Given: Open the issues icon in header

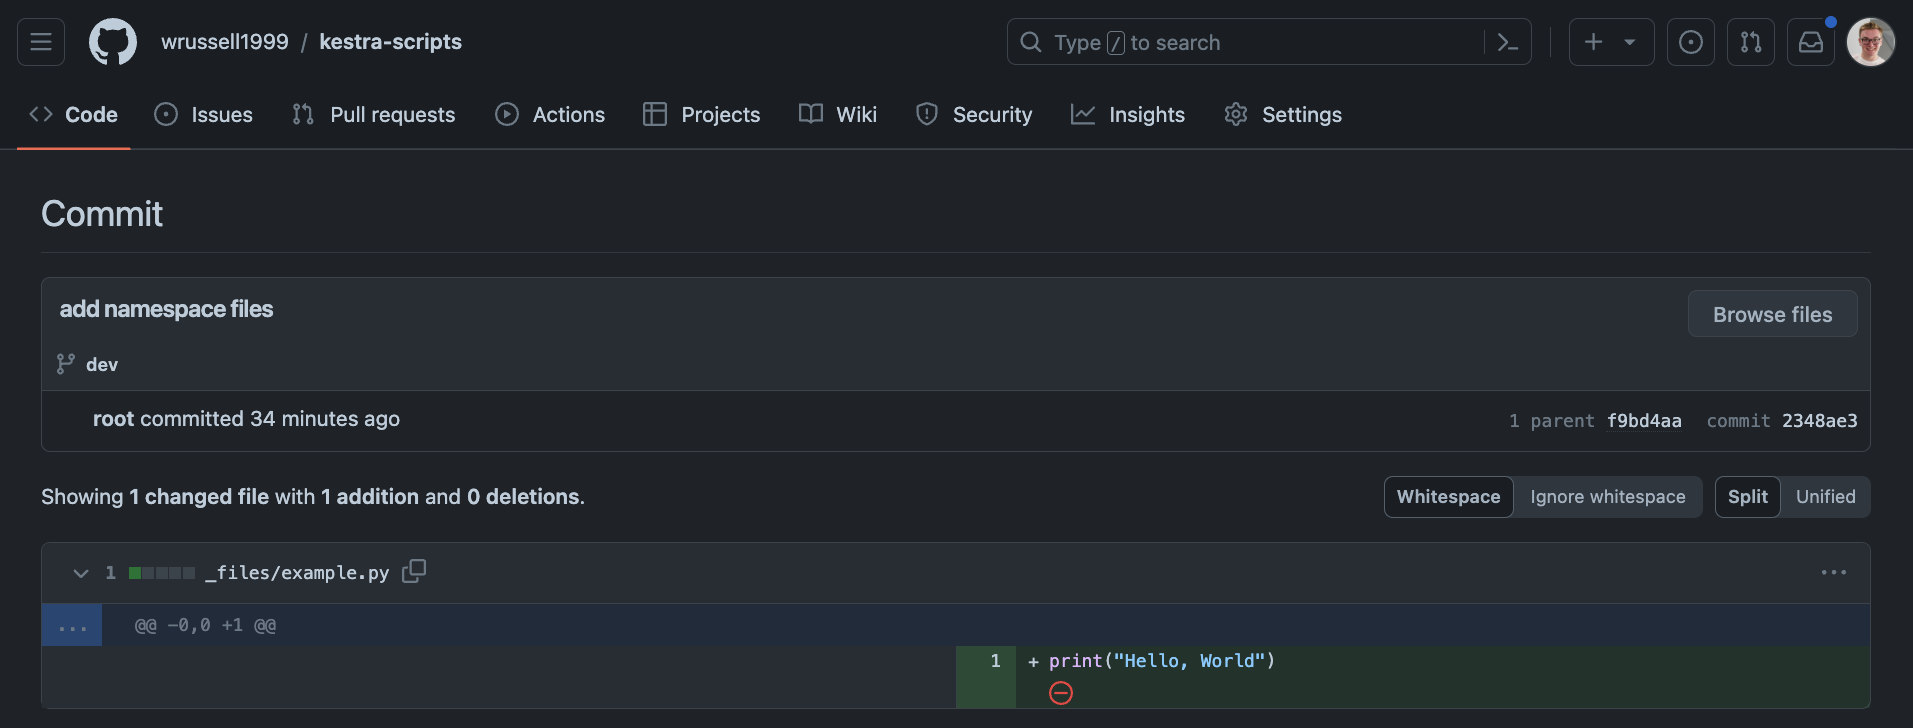Looking at the screenshot, I should point(1690,42).
